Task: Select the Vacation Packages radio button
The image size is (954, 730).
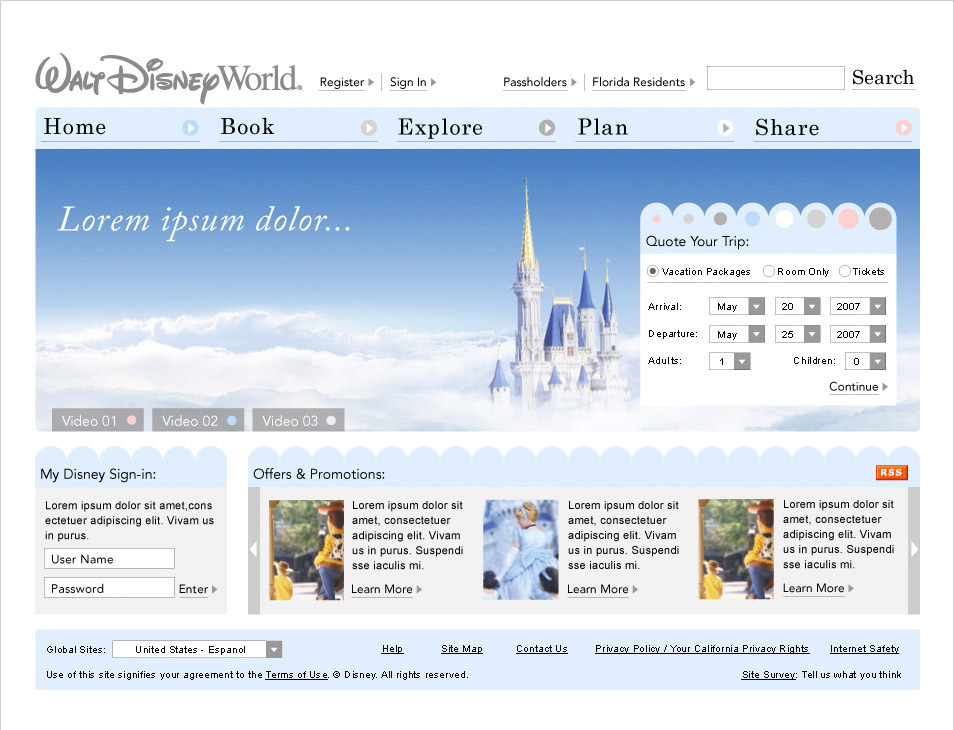Action: point(653,271)
